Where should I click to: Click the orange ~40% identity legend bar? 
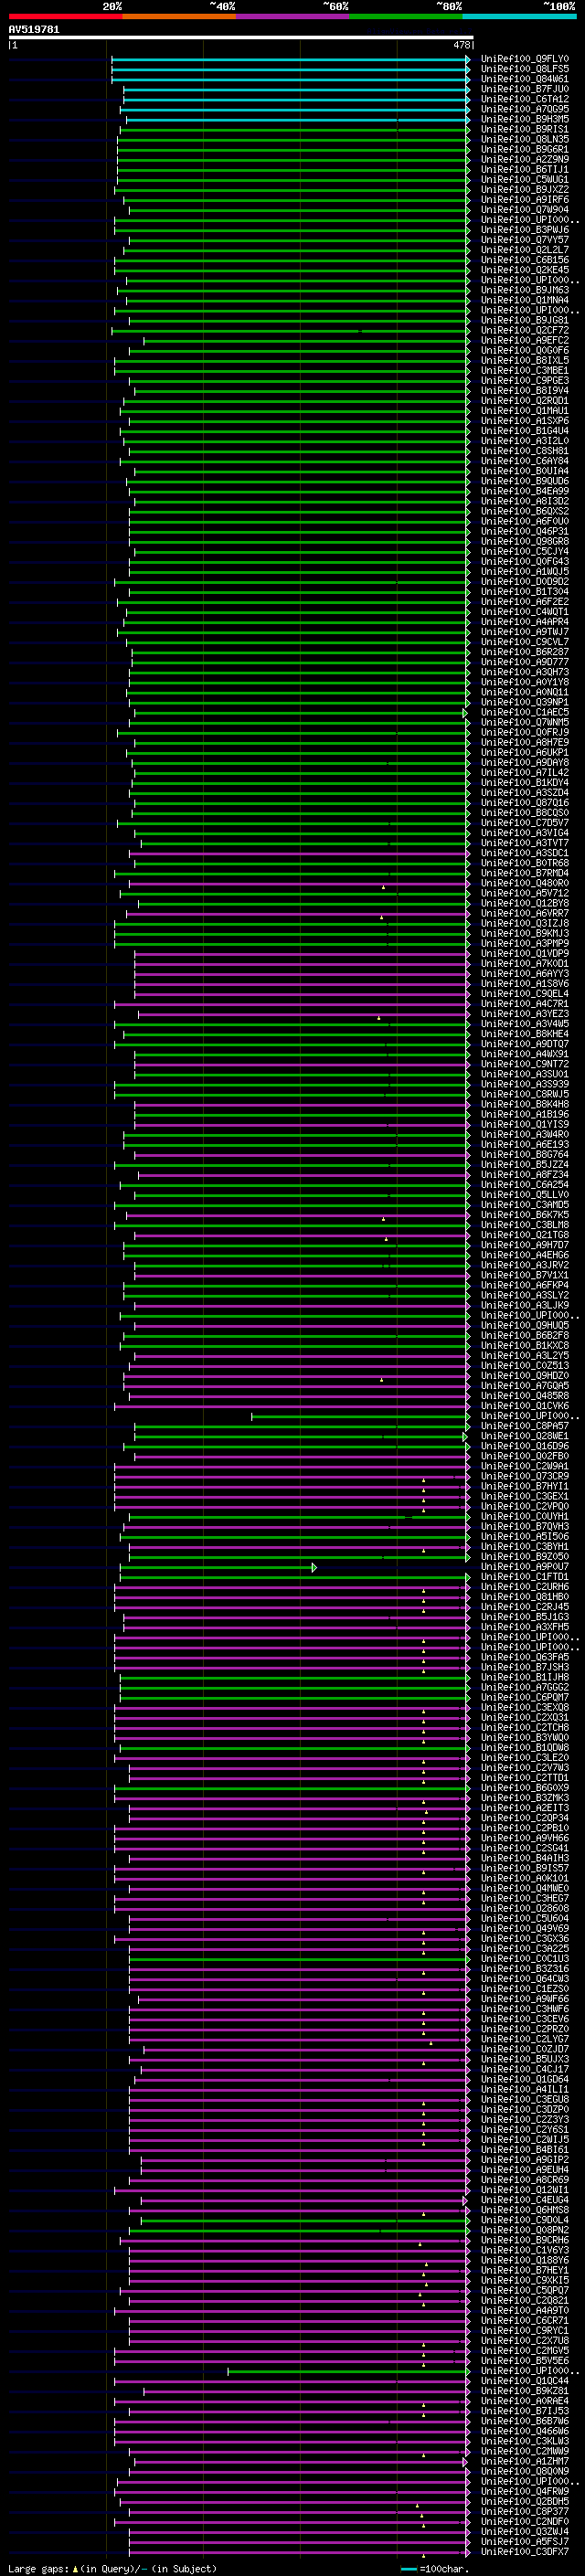click(179, 17)
